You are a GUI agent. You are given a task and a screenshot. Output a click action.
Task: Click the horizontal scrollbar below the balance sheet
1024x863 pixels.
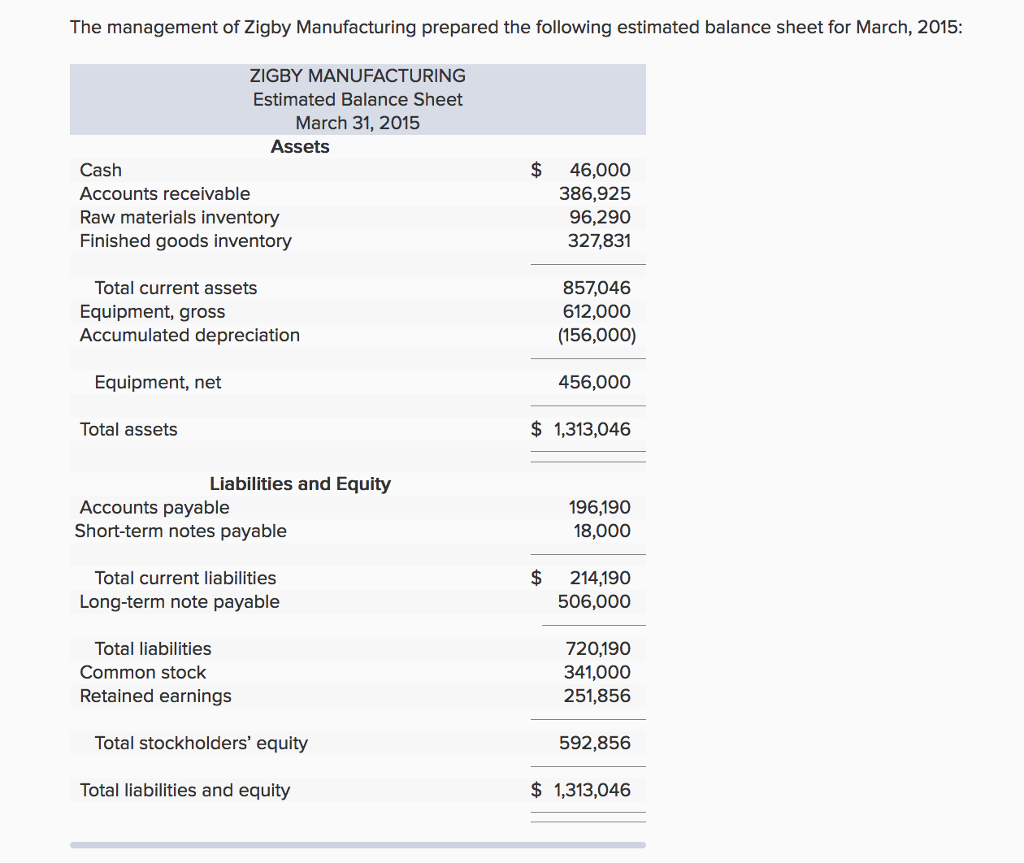coord(358,845)
